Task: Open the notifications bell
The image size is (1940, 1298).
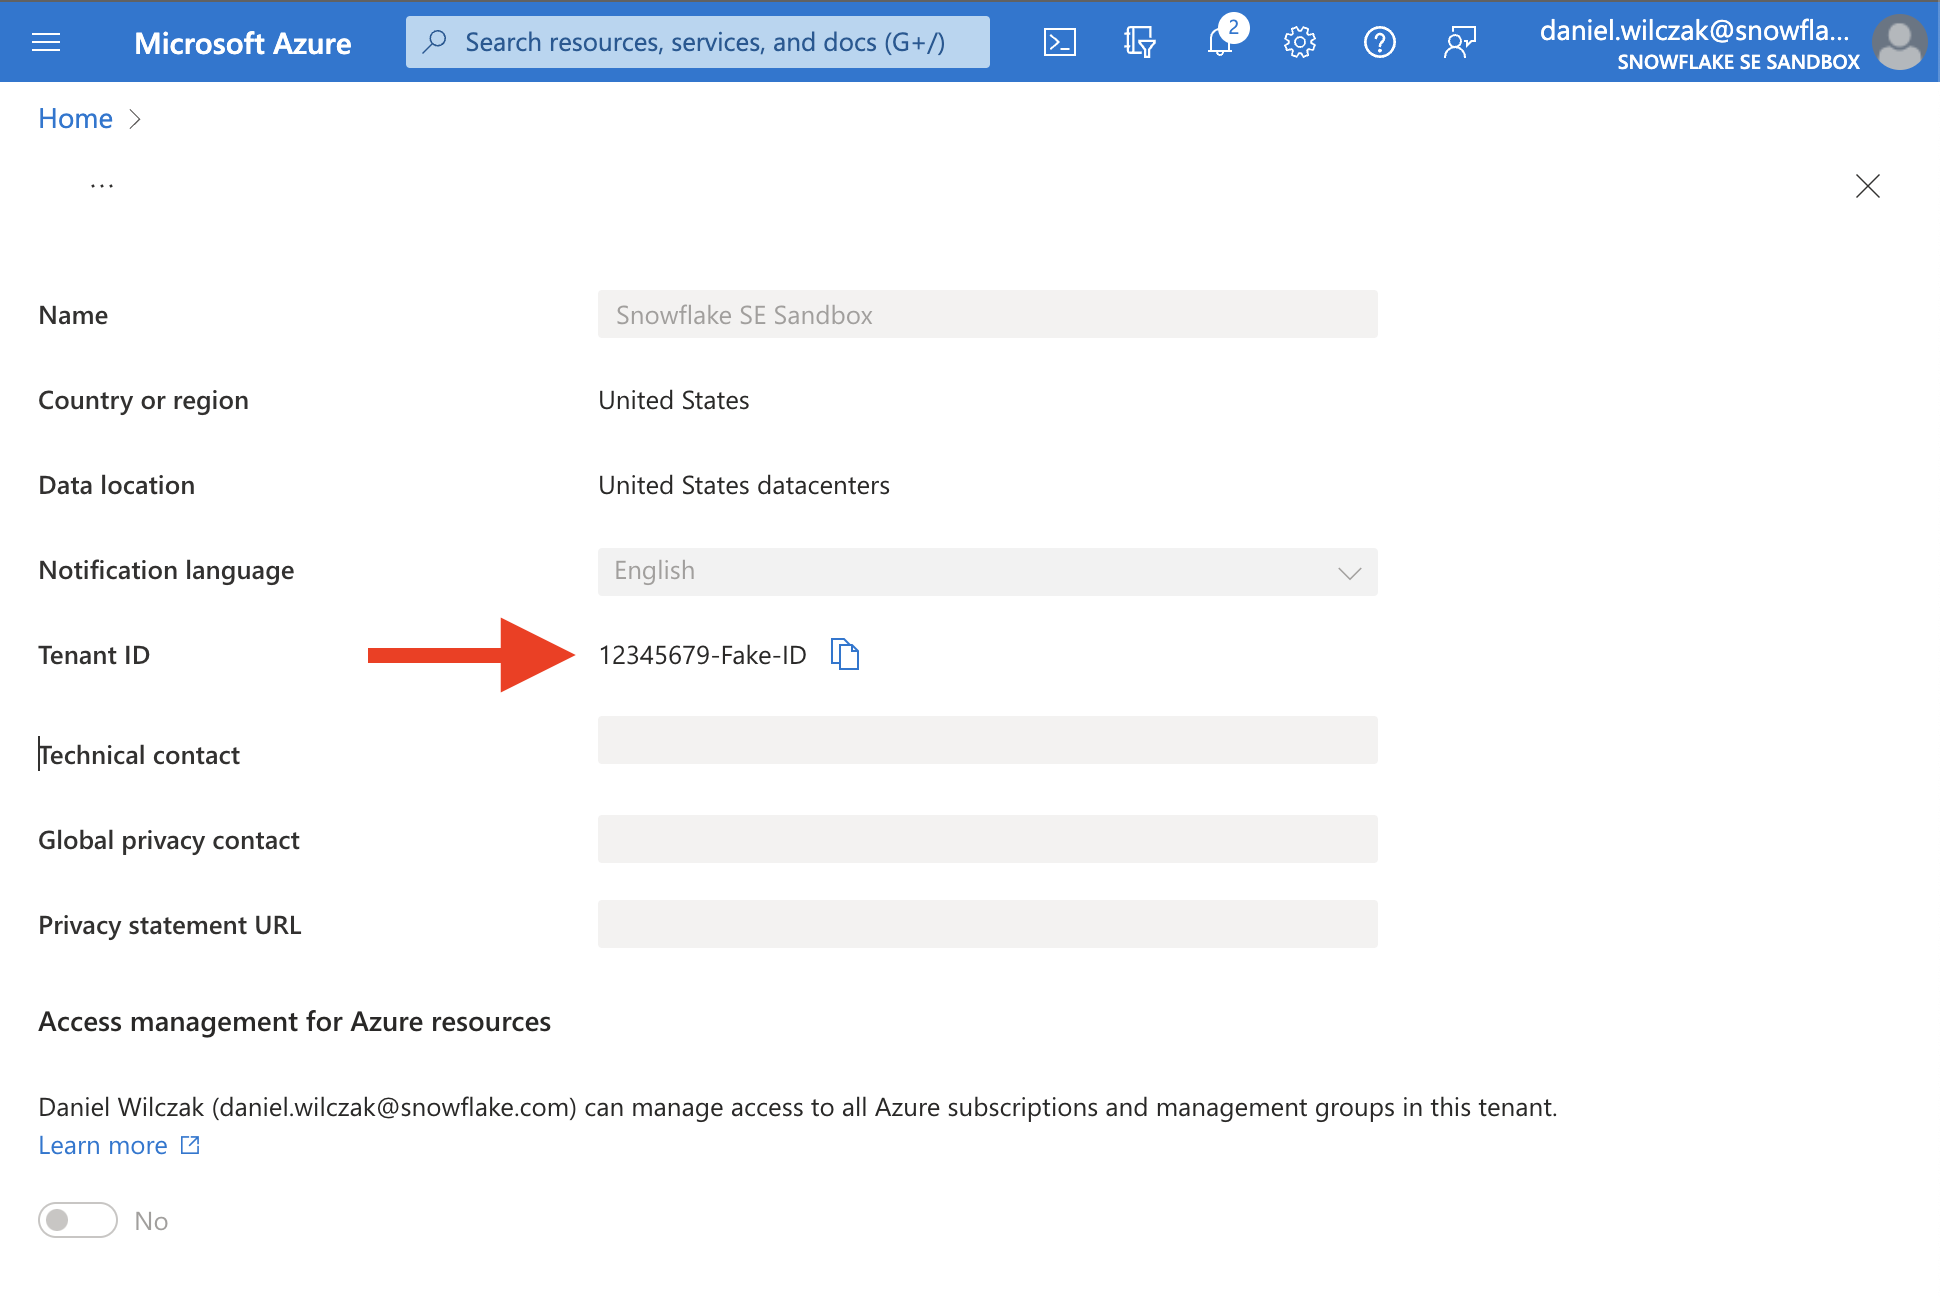Action: click(x=1220, y=42)
